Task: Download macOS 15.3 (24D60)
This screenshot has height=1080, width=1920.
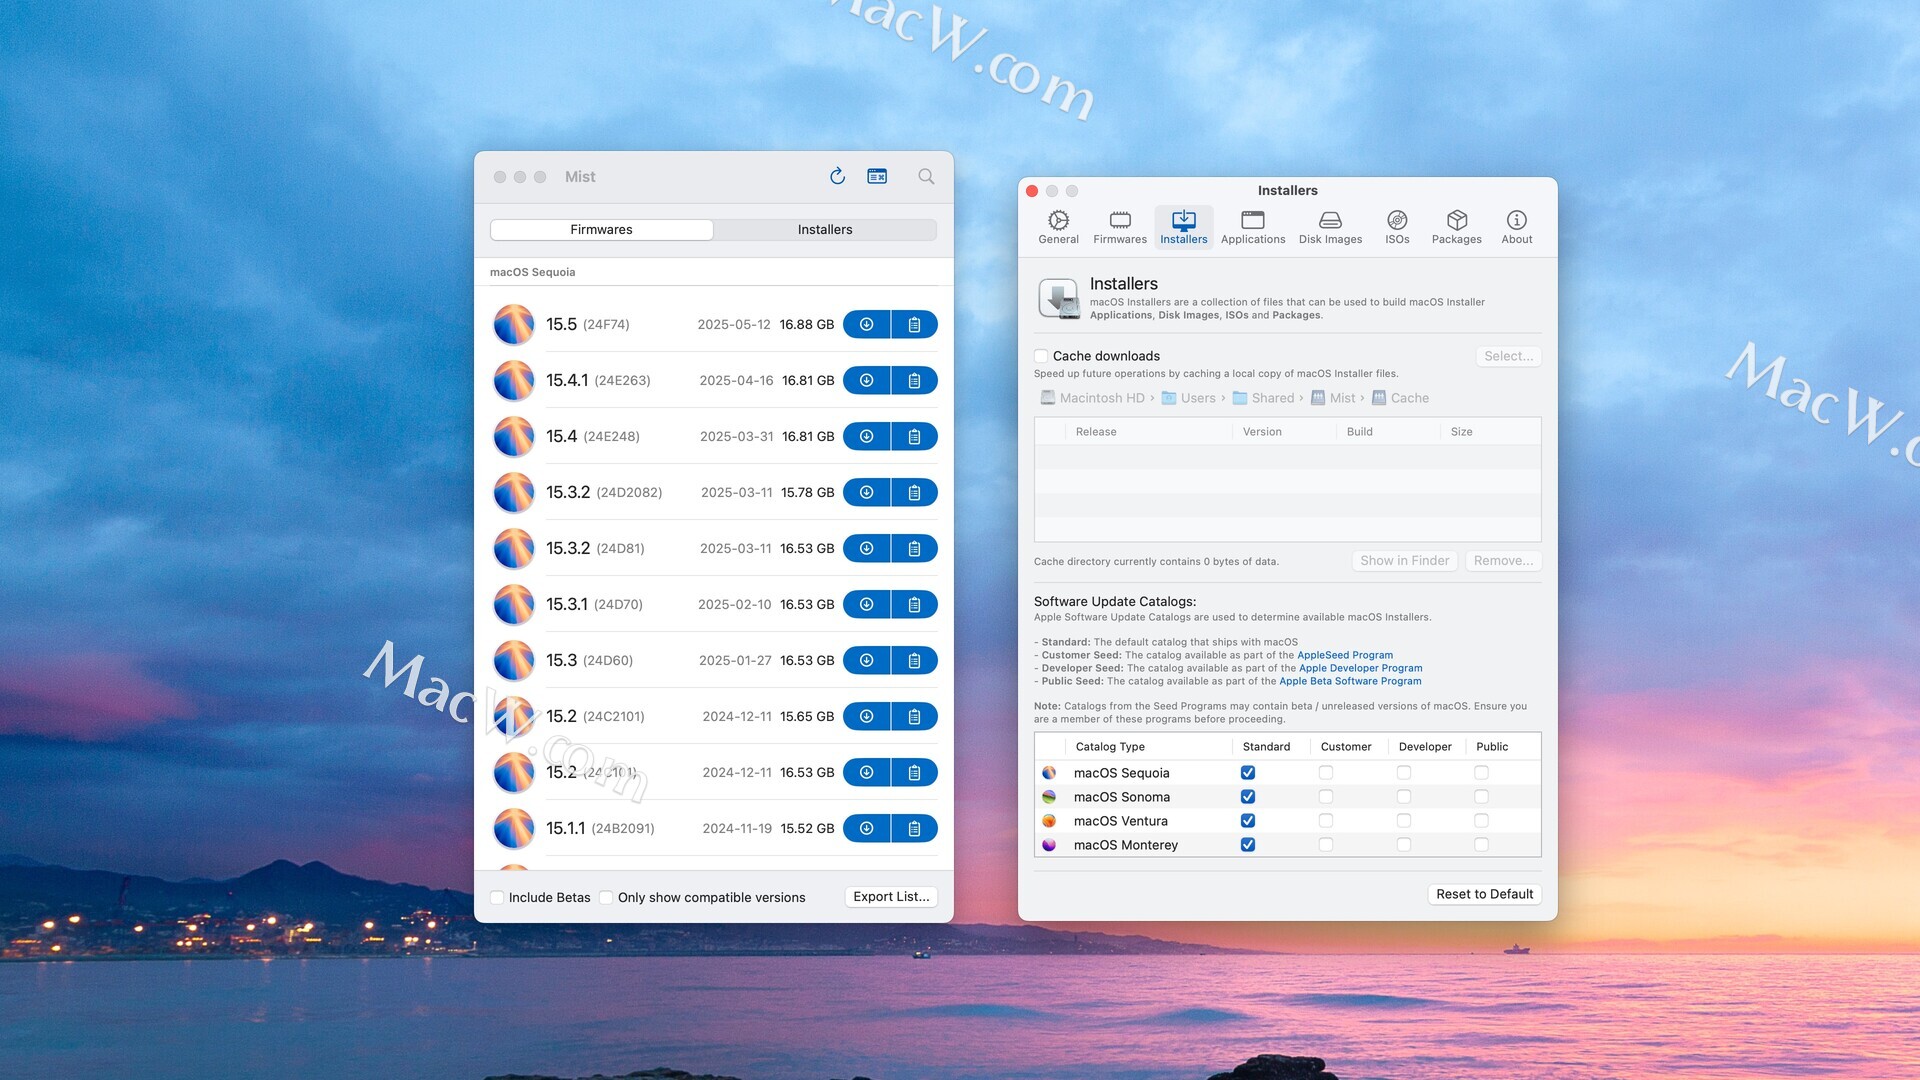Action: coord(867,660)
